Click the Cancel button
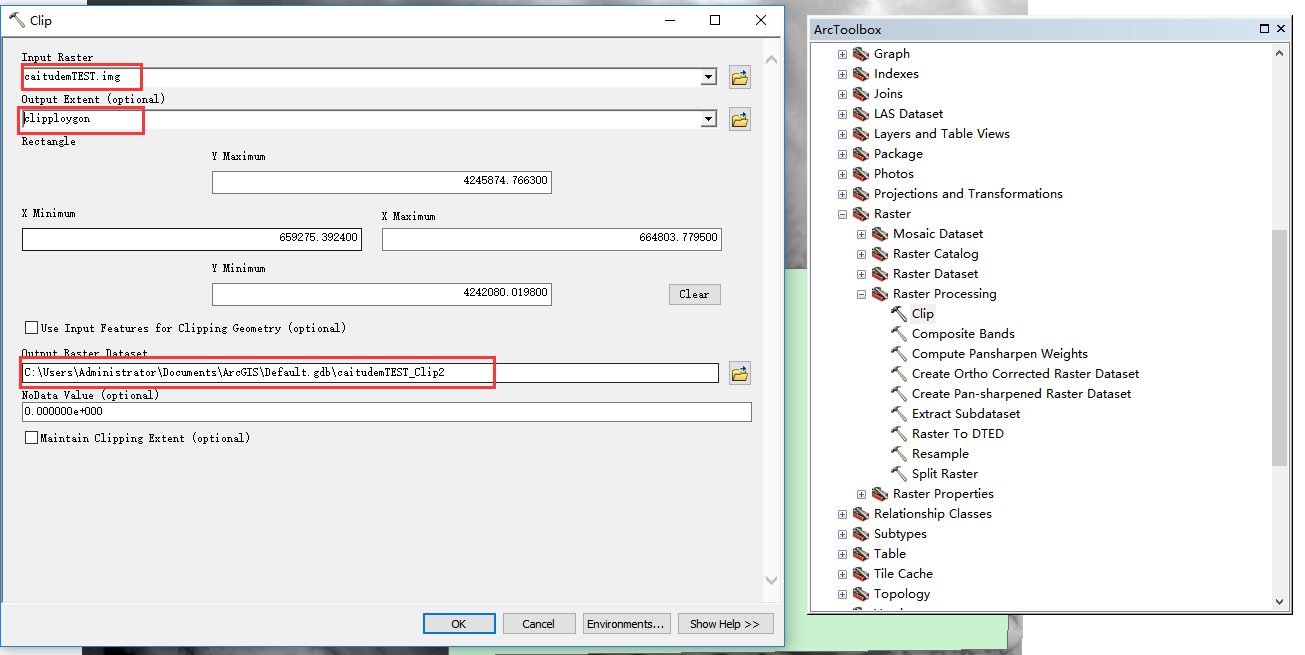 click(x=538, y=624)
